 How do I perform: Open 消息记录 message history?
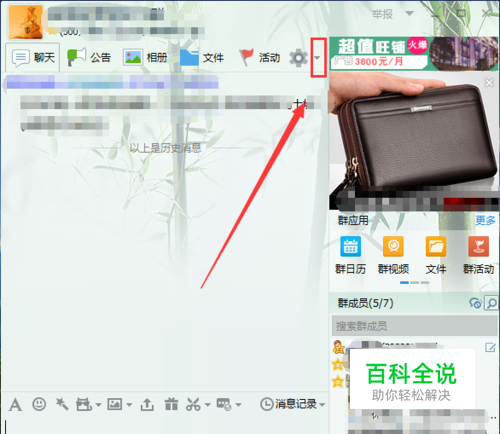pyautogui.click(x=288, y=404)
